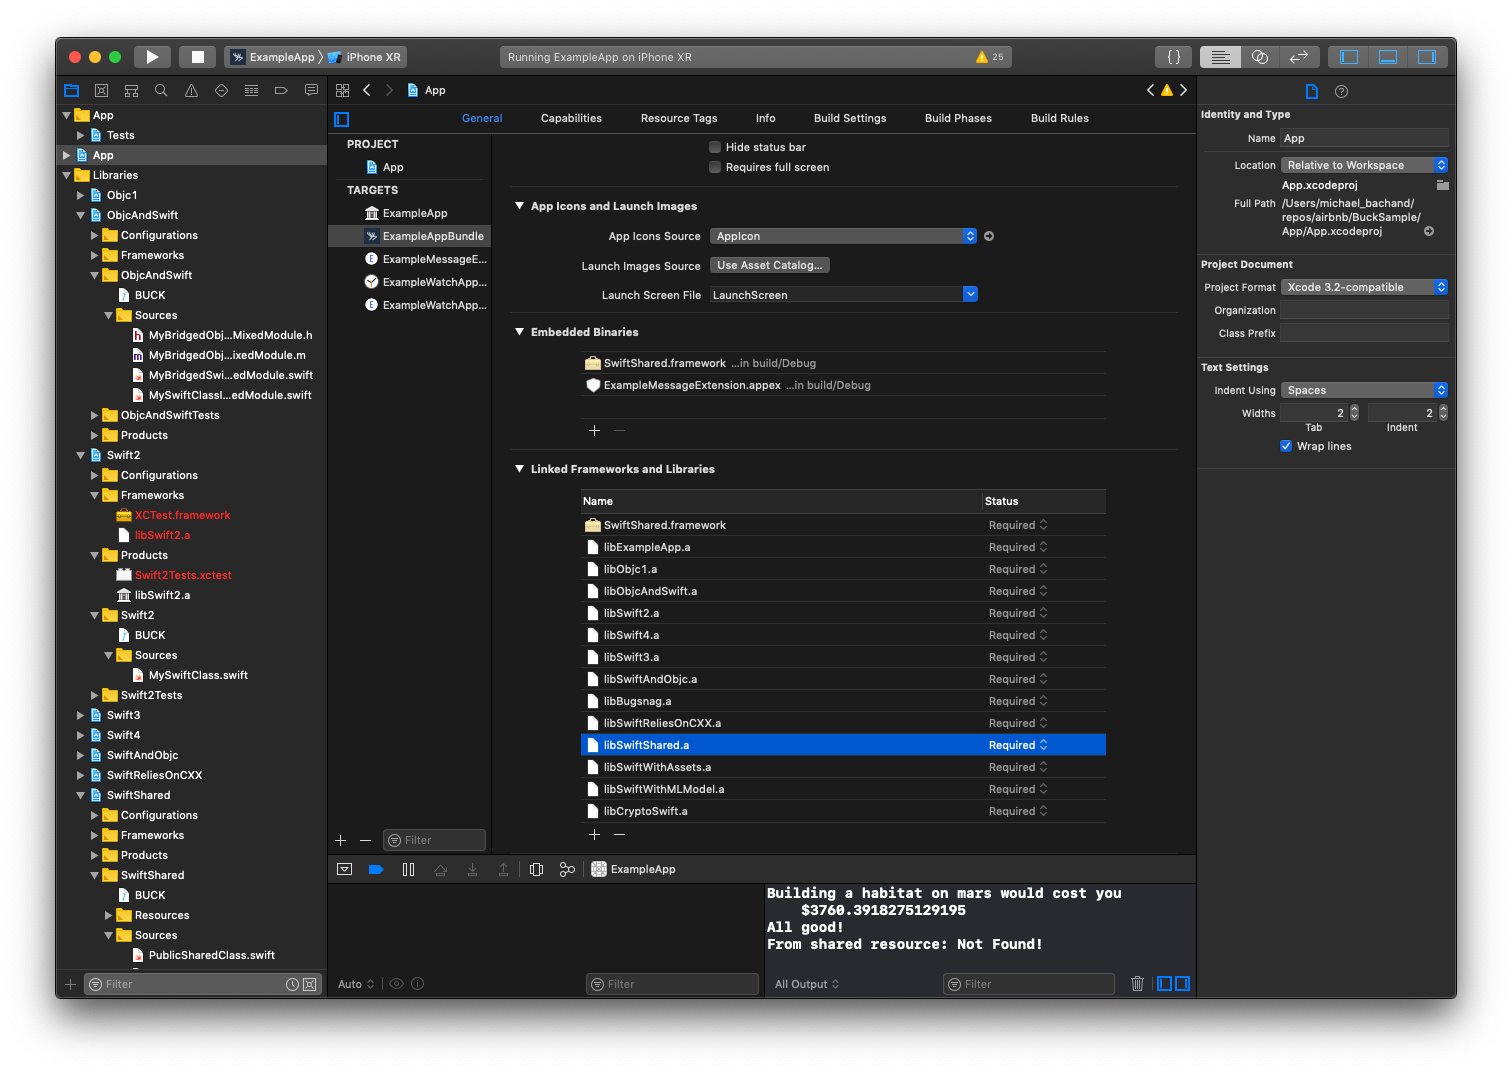Clear console with the trash icon
This screenshot has width=1512, height=1072.
(x=1137, y=984)
